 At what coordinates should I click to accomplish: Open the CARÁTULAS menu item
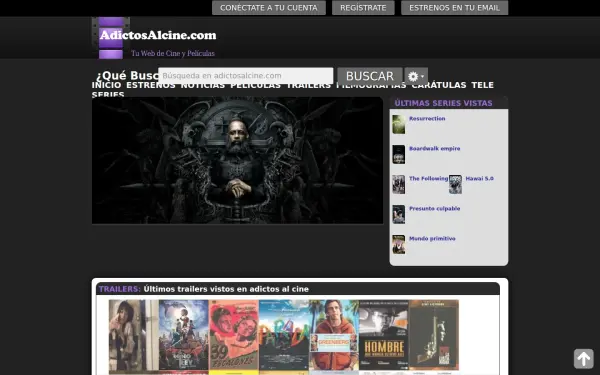click(x=439, y=85)
